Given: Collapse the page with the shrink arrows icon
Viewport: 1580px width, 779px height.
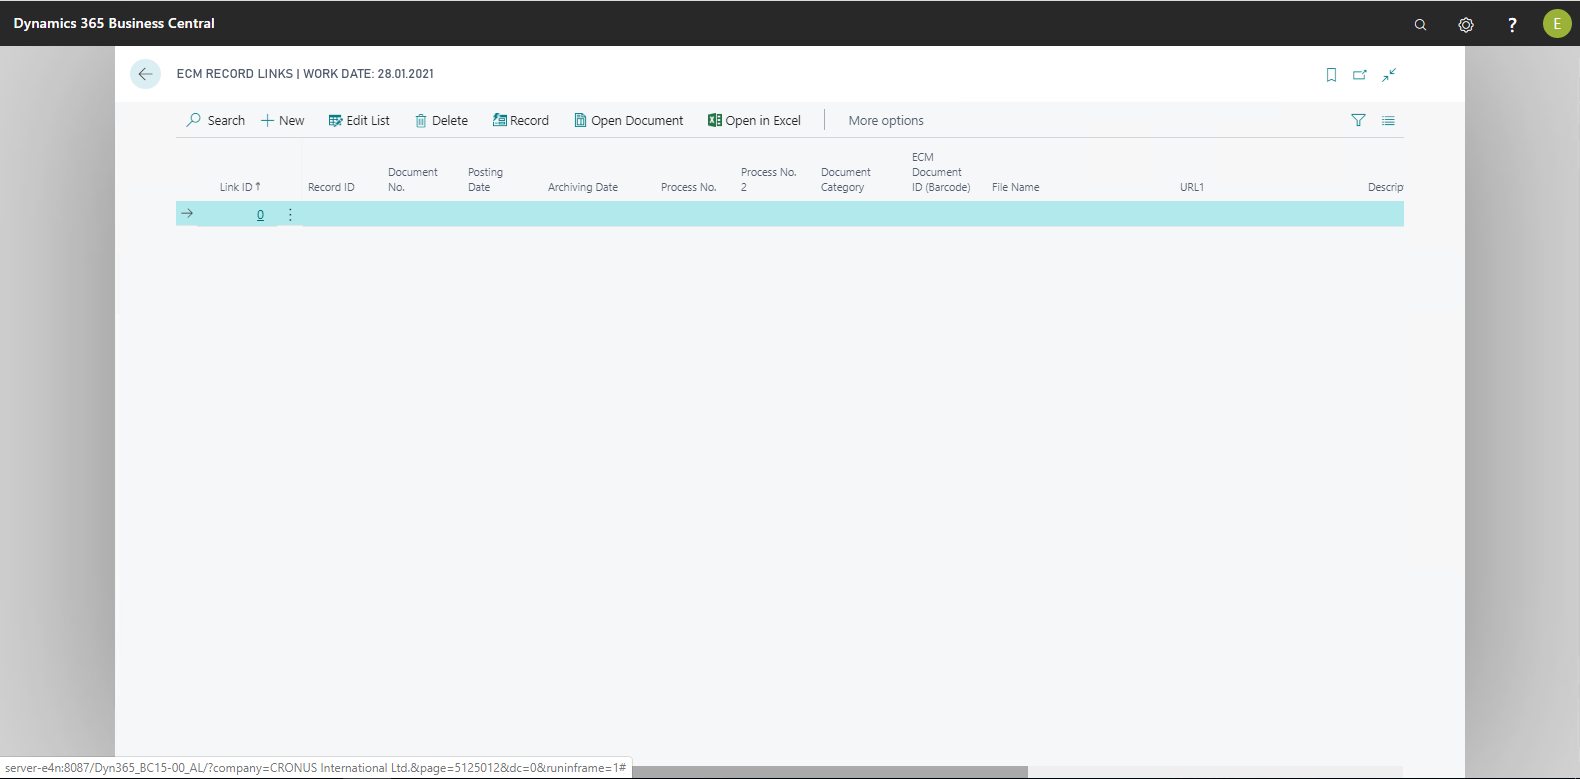Looking at the screenshot, I should pos(1389,75).
